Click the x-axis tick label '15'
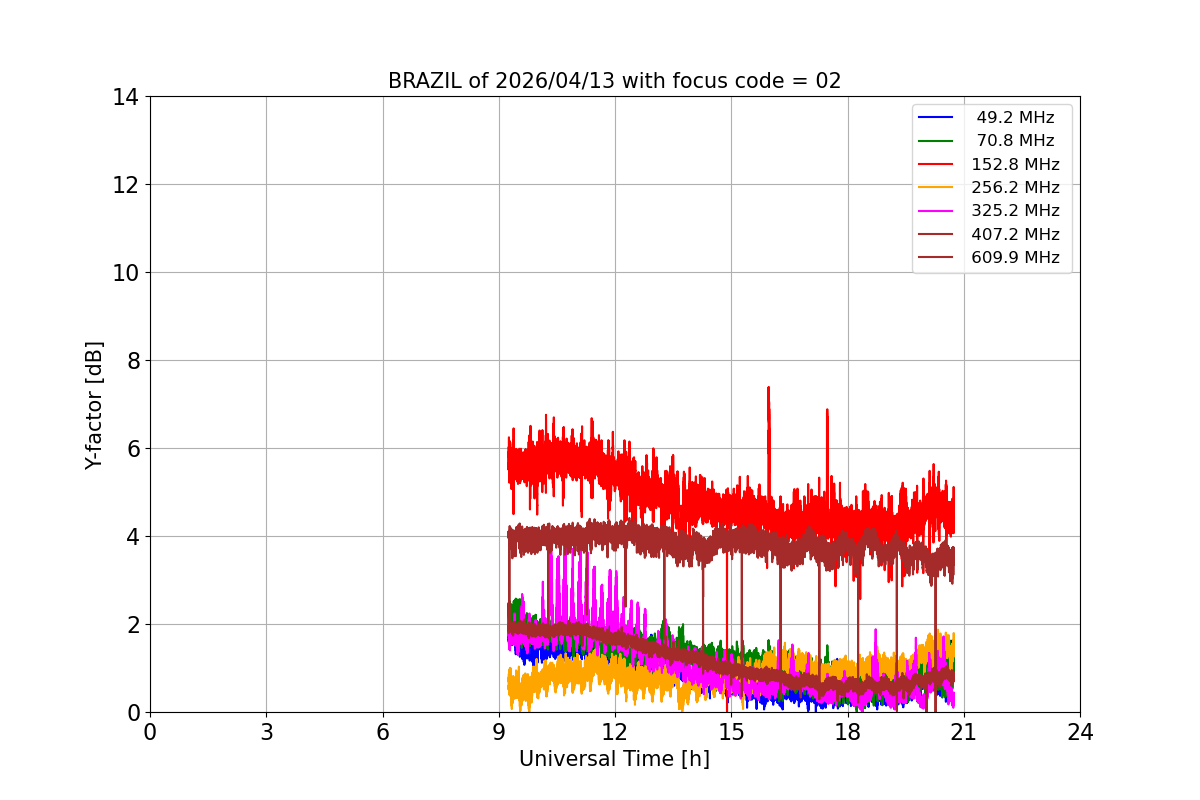The image size is (1200, 800). click(731, 732)
